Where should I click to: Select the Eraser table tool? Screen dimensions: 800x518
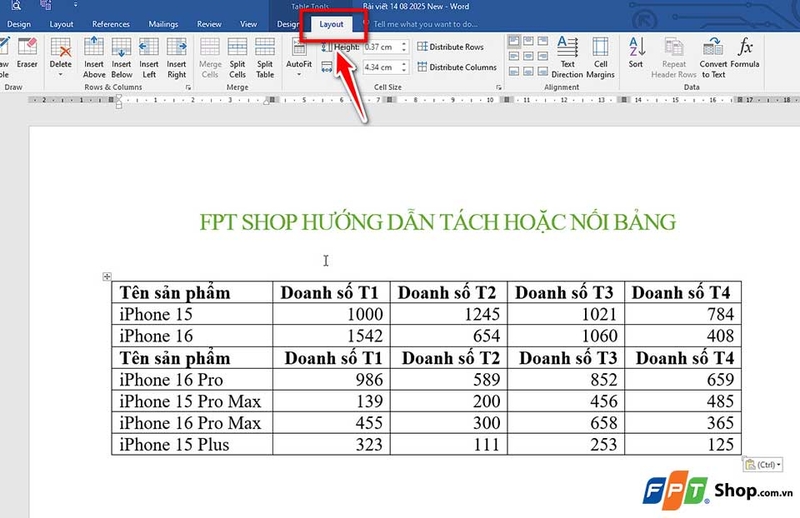27,53
